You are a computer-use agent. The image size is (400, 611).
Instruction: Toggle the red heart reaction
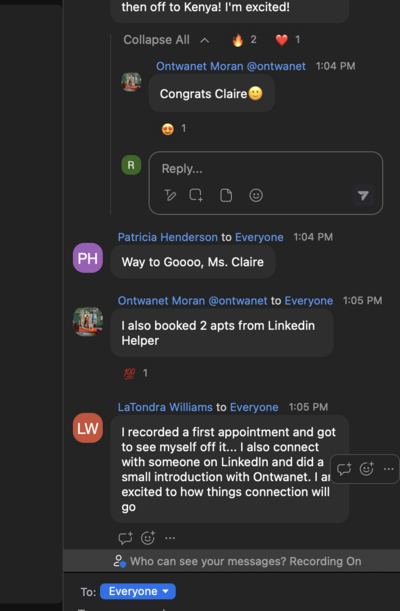pyautogui.click(x=288, y=40)
